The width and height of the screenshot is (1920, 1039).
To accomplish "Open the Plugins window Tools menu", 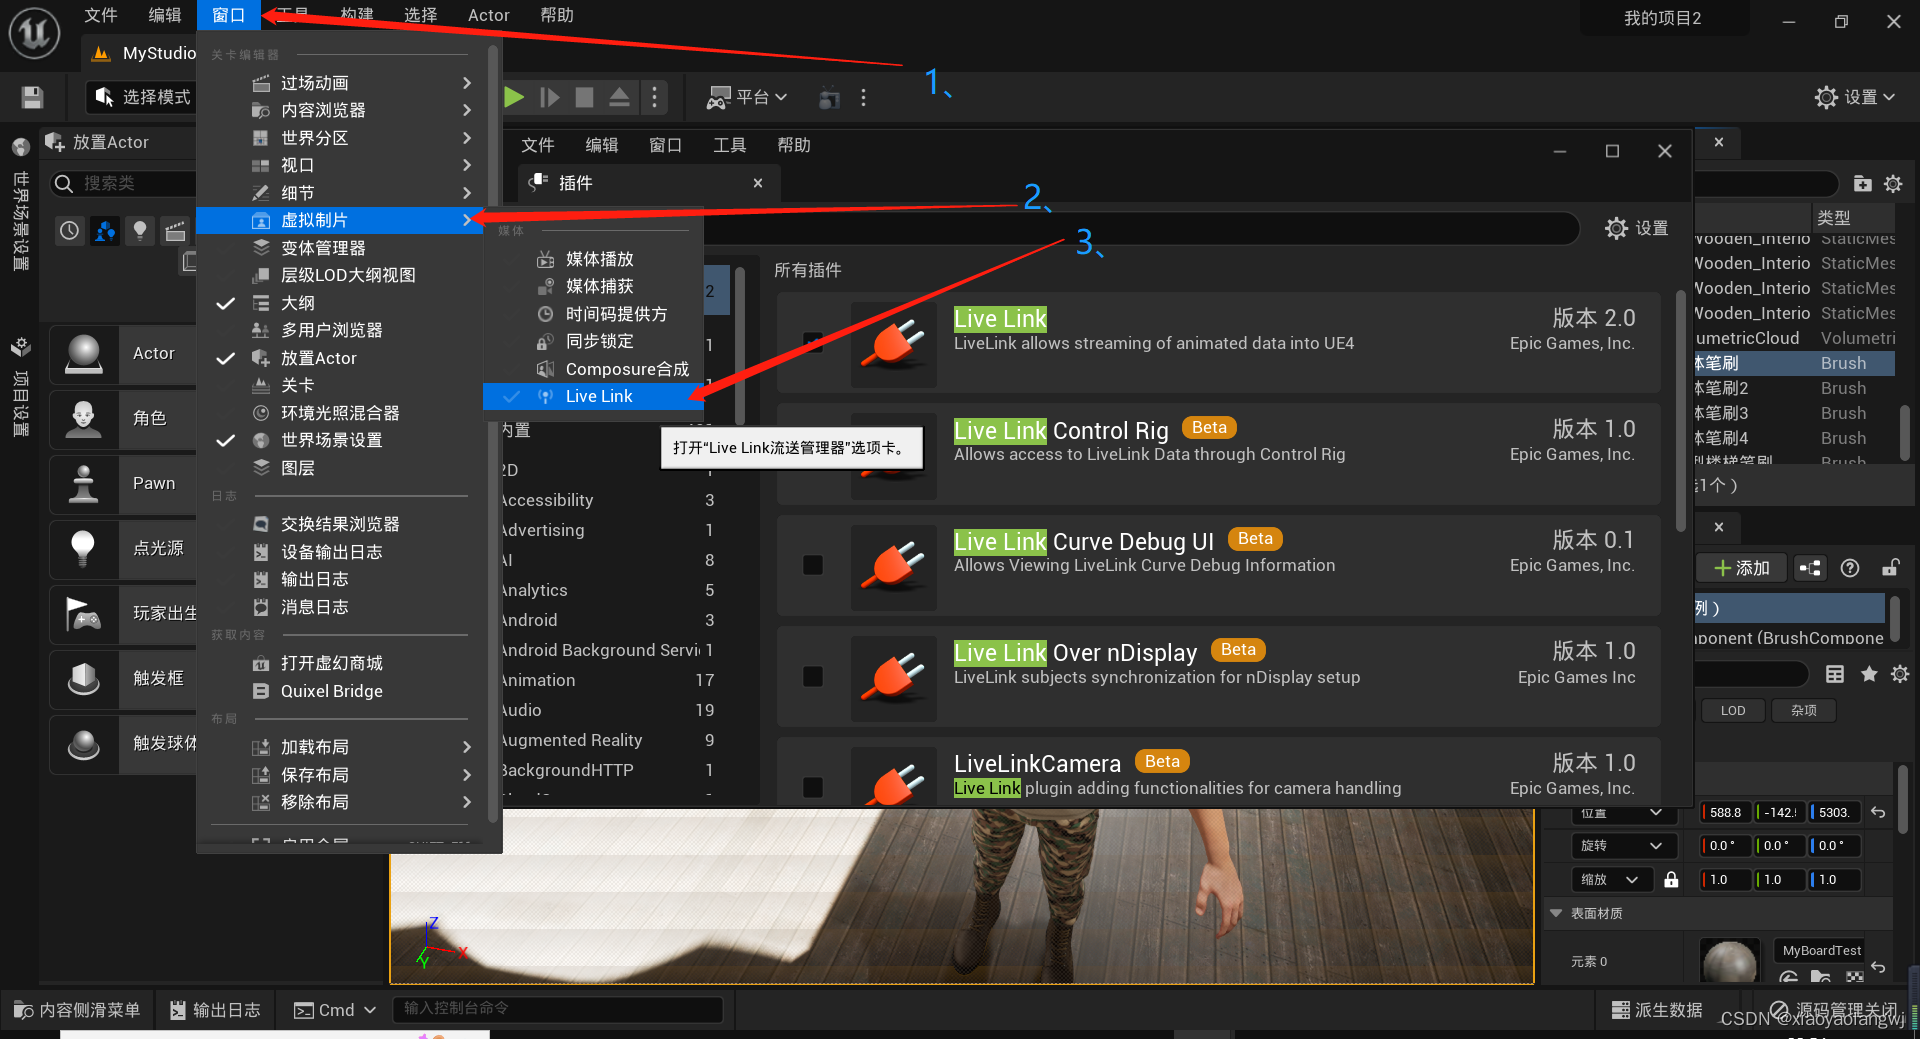I will coord(729,145).
